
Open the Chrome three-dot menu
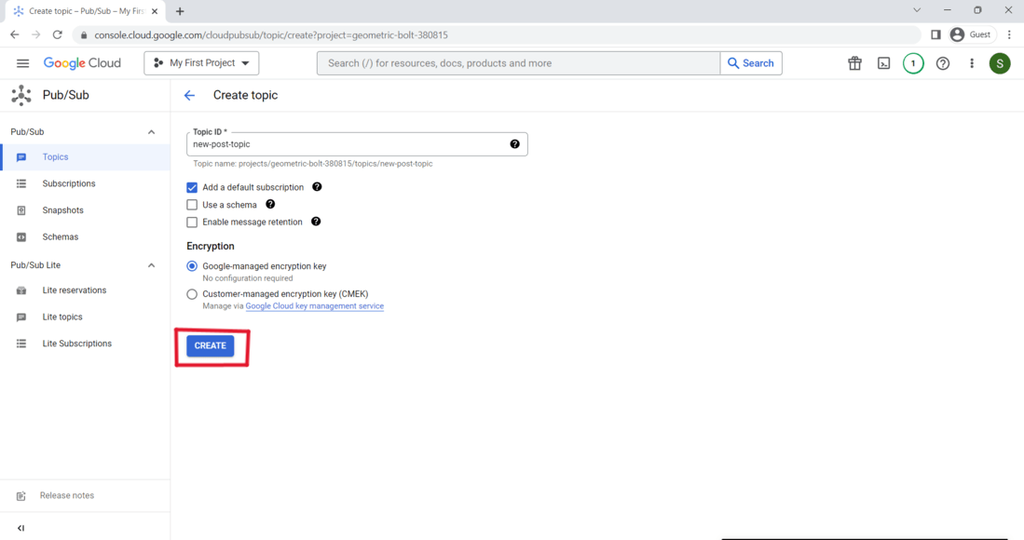(x=1010, y=35)
